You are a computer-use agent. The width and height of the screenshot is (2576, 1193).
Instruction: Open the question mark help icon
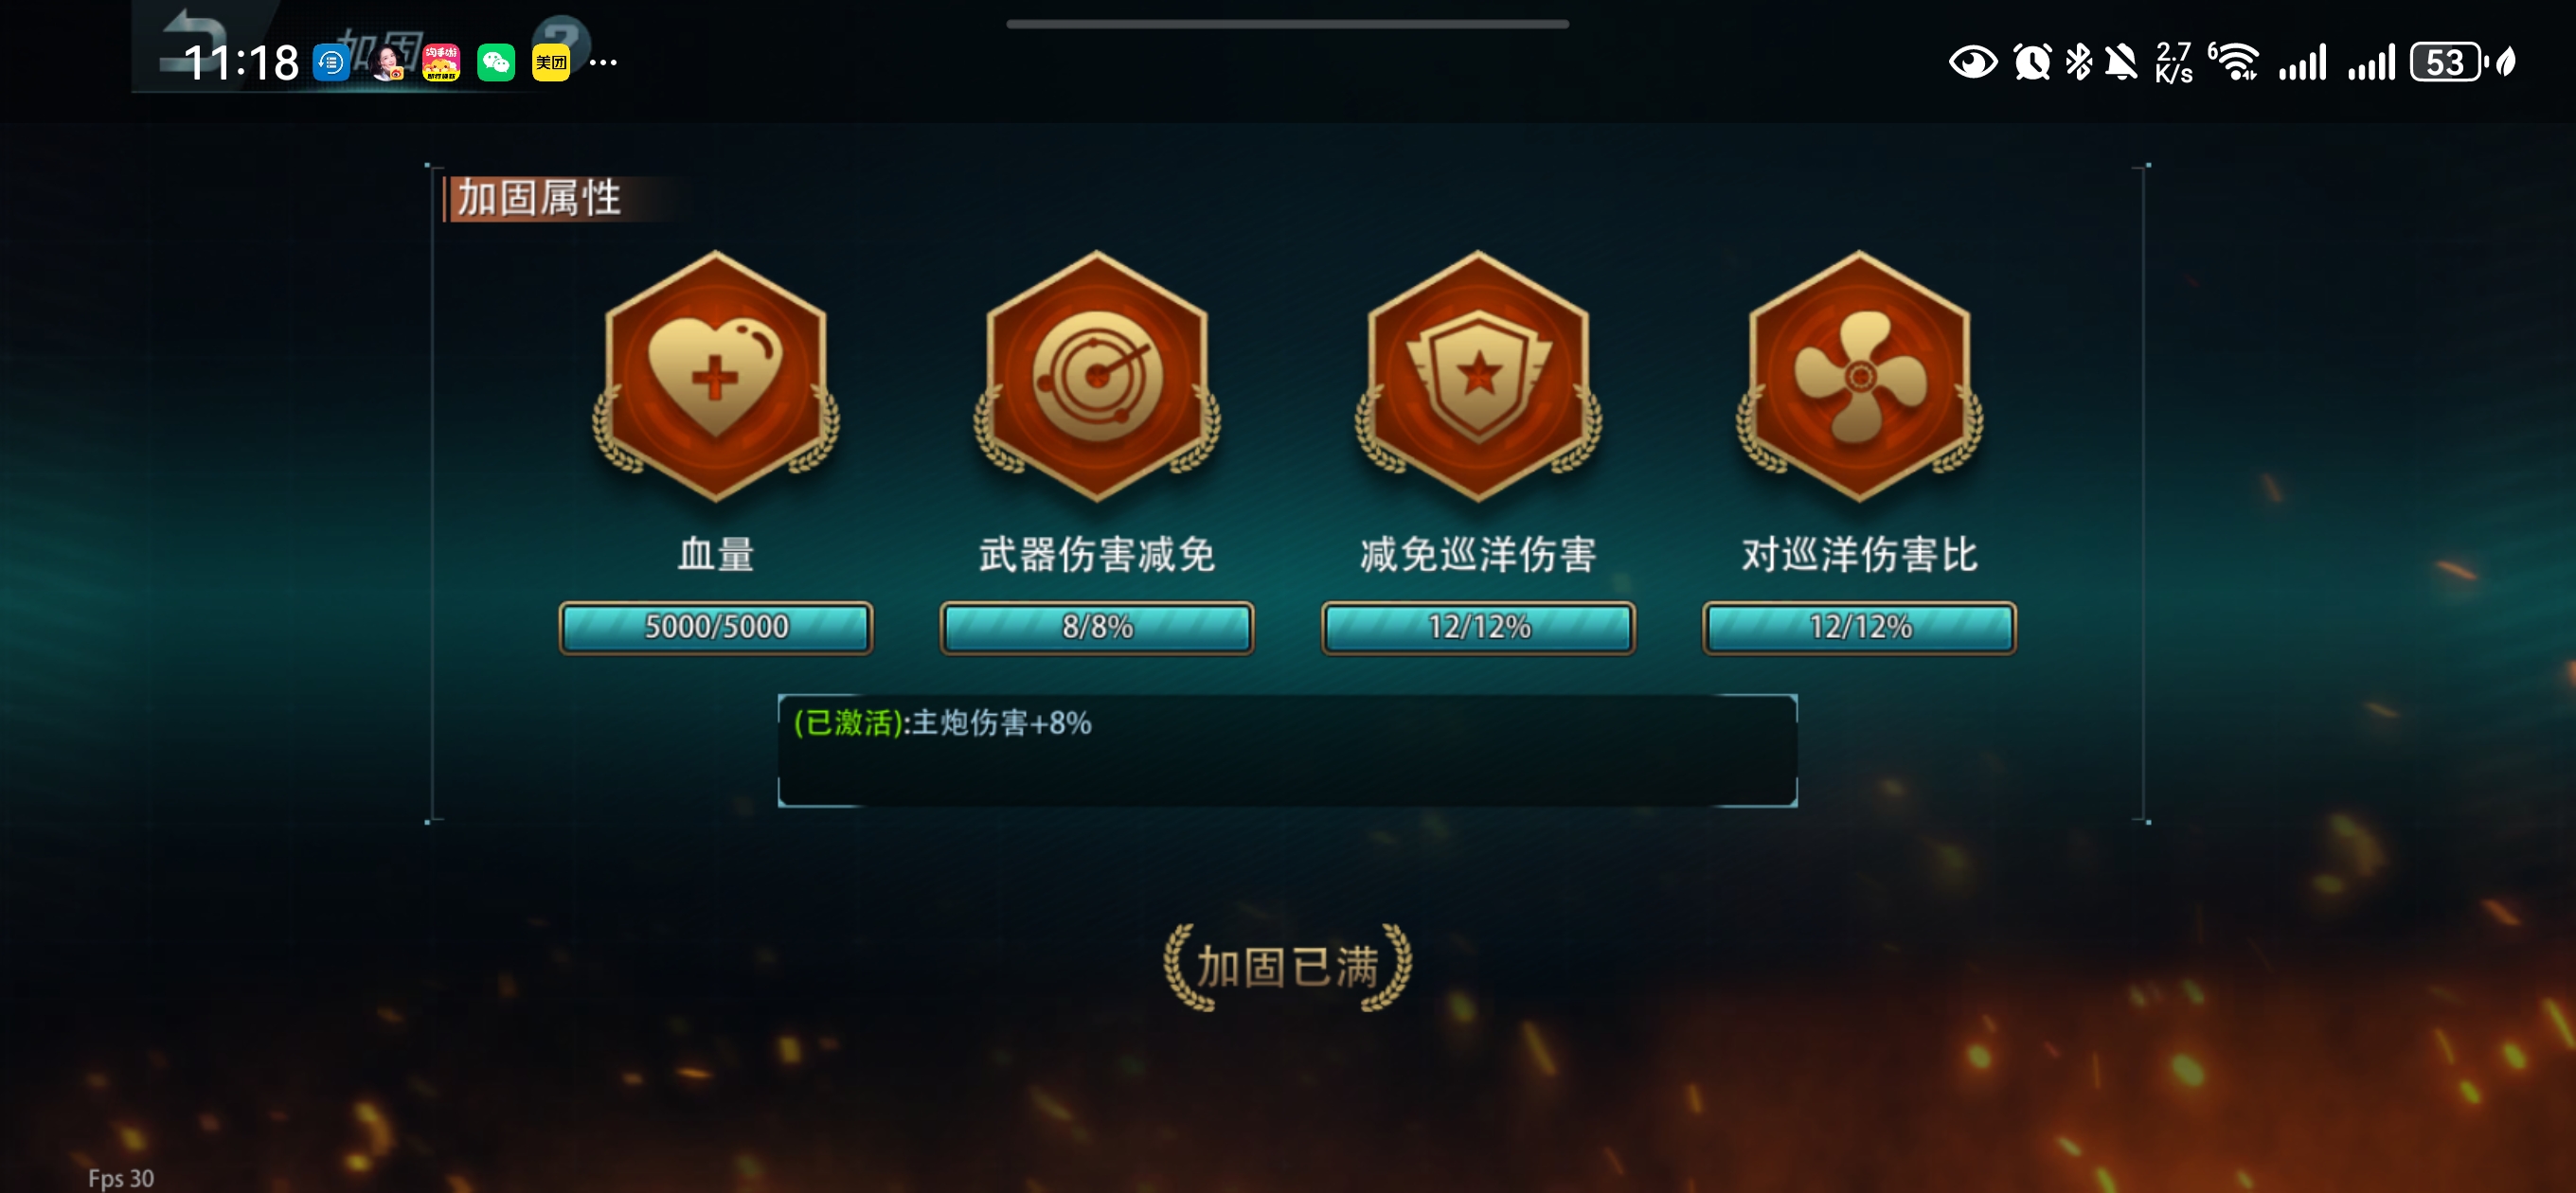tap(561, 38)
